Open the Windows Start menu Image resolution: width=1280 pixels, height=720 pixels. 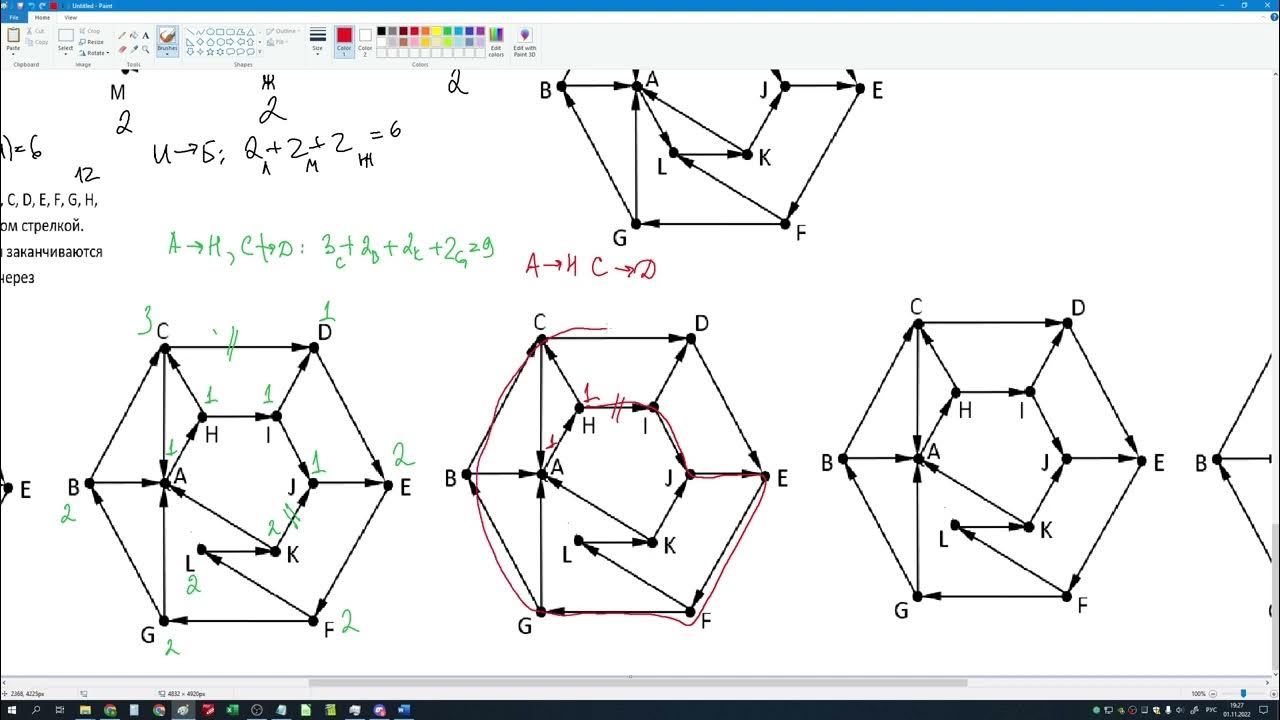coord(12,710)
